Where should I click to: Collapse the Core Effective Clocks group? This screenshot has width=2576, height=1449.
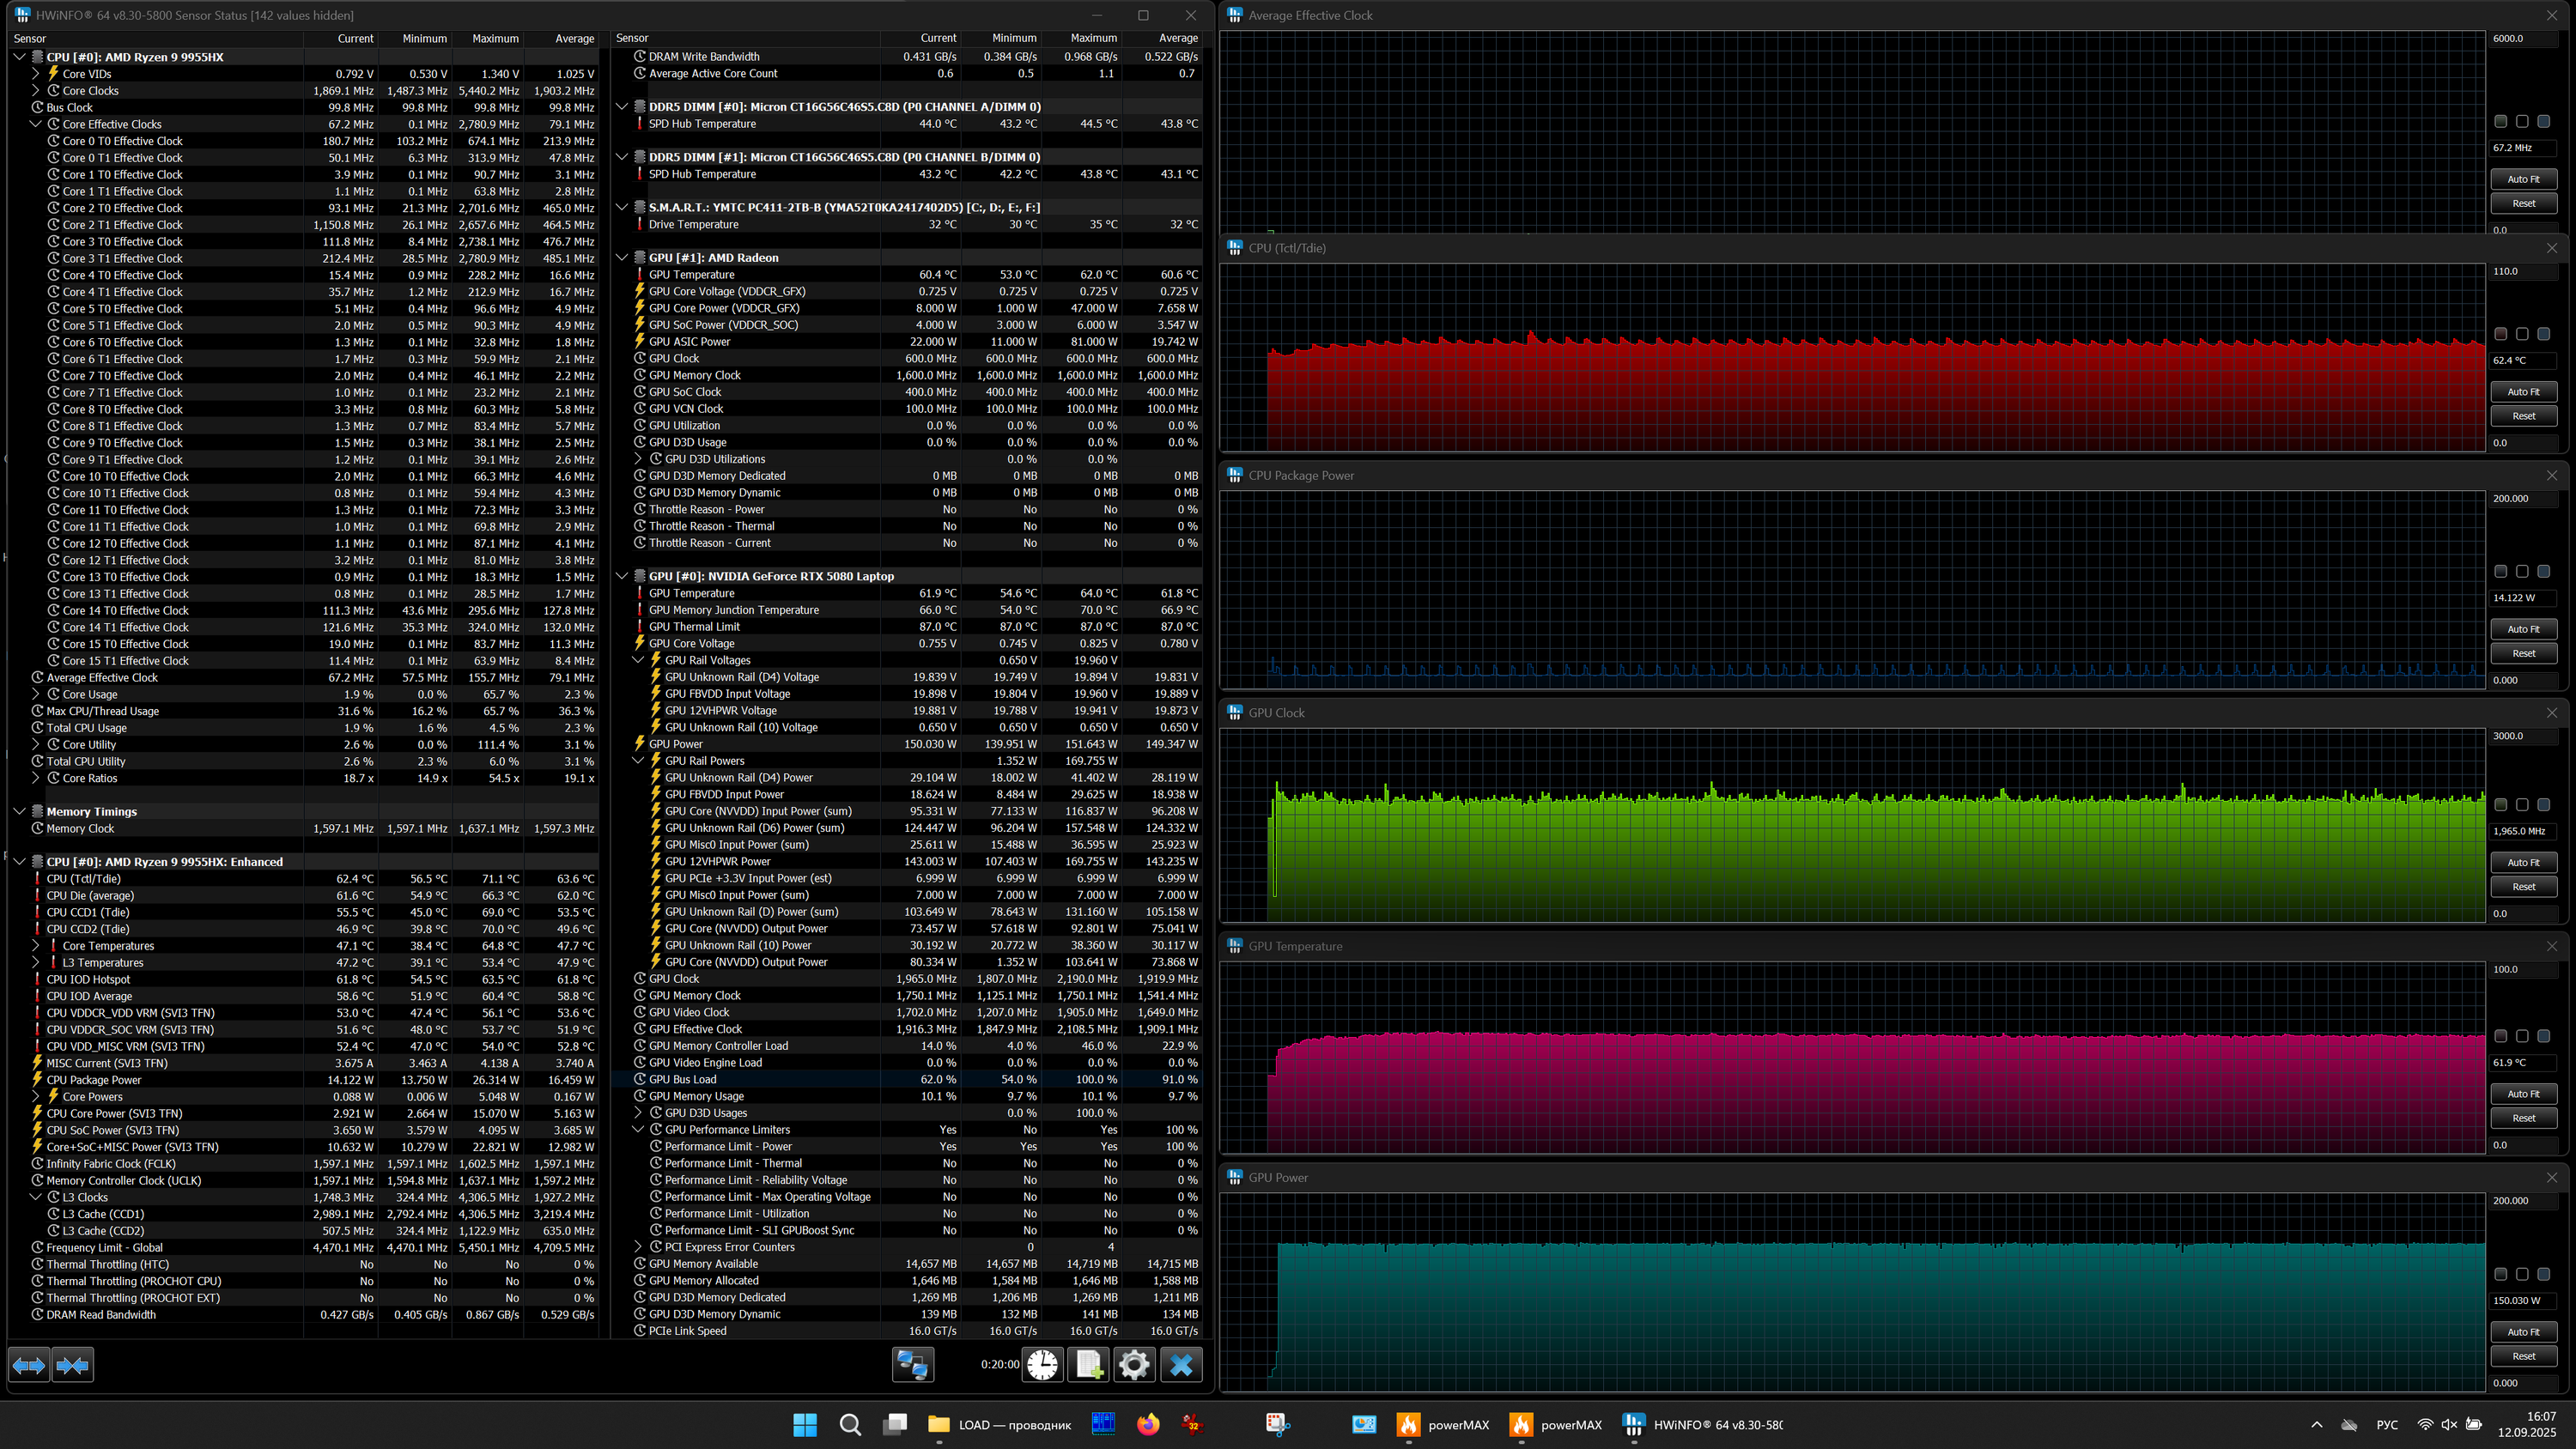point(36,124)
